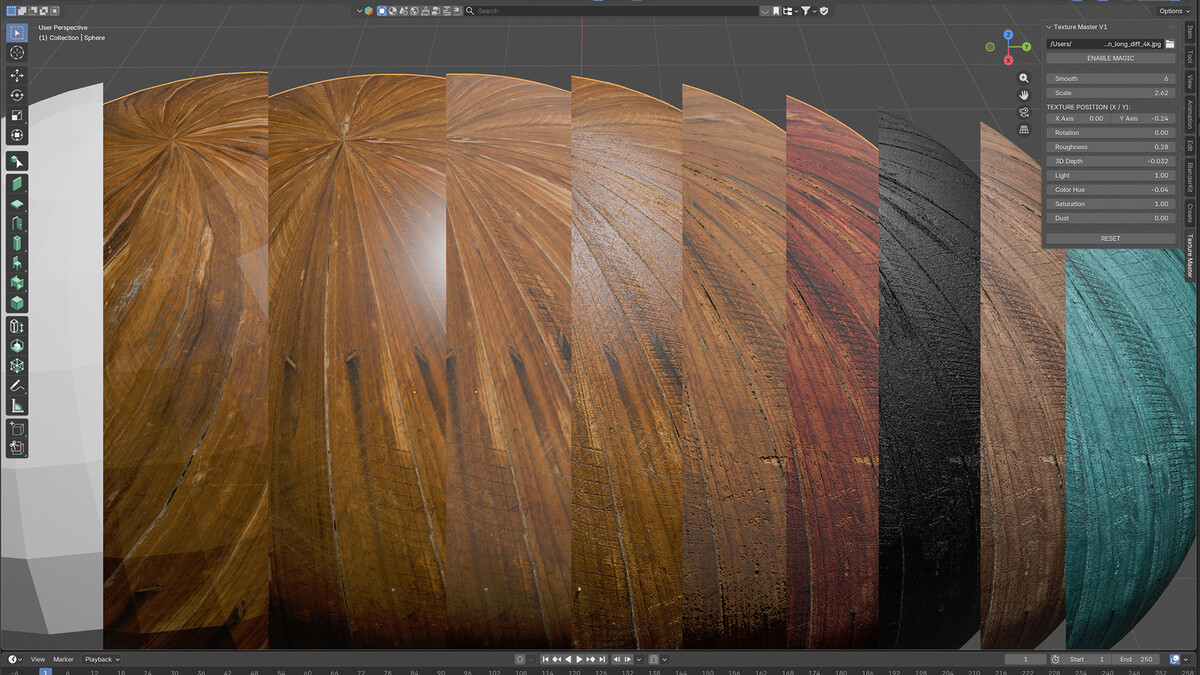
Task: Click the current frame marker on timeline
Action: tap(45, 671)
